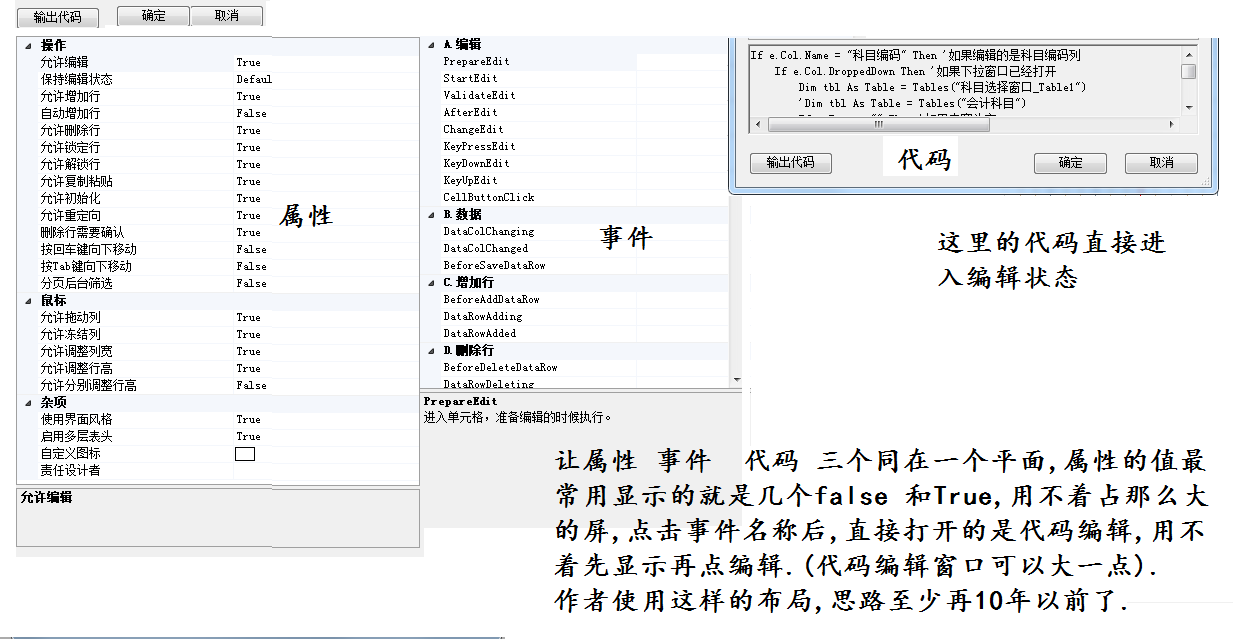Viewport: 1233px width, 639px height.
Task: Click the code editor's scroll-left arrow
Action: pyautogui.click(x=758, y=124)
